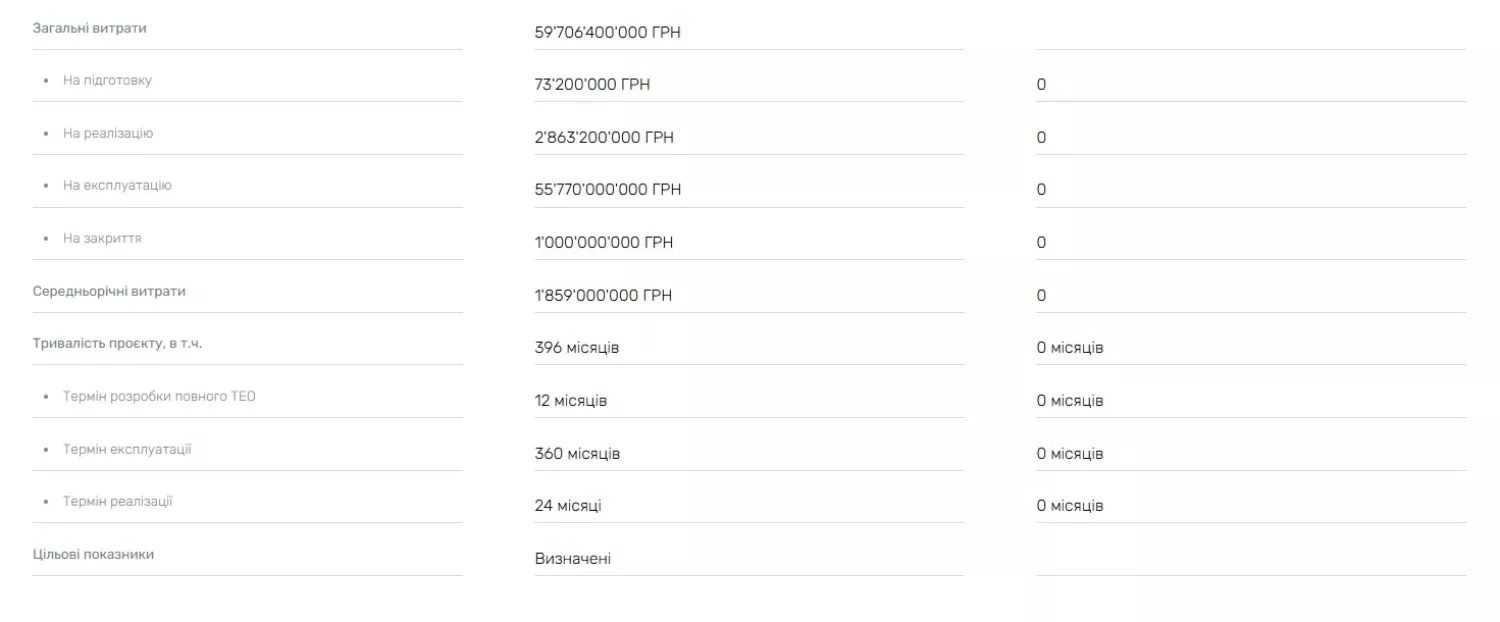Viewport: 1500px width, 622px height.
Task: Select the 59'706'400'000 ГРН total value
Action: 608,32
